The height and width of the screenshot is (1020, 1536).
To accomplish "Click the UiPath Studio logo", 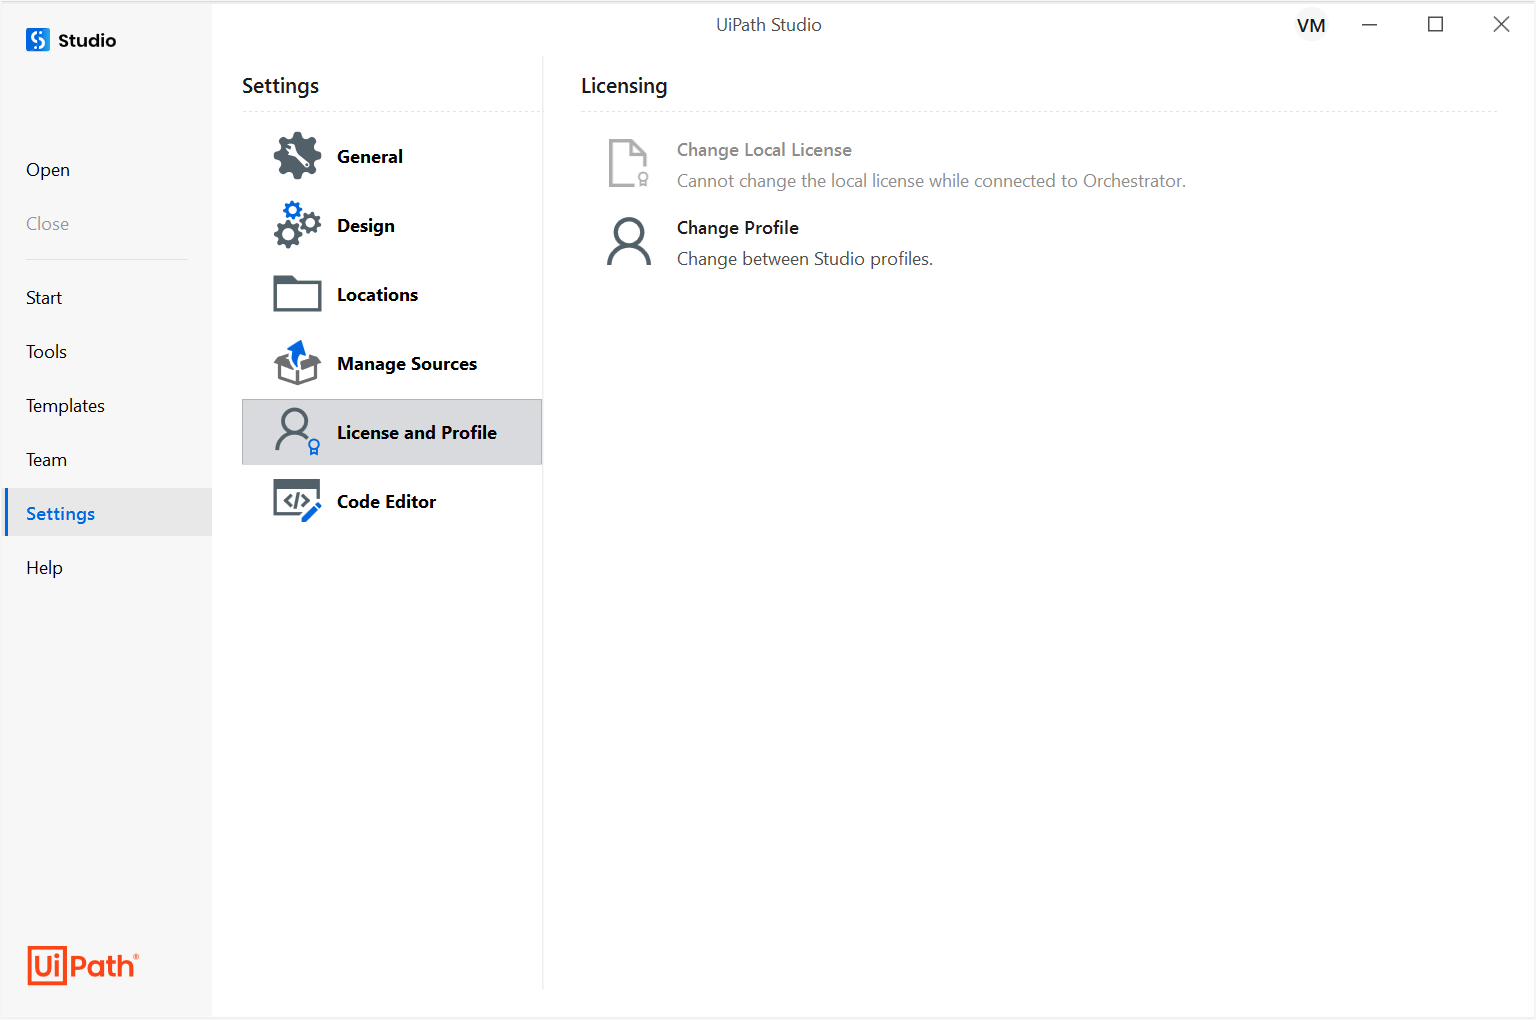I will click(x=37, y=39).
